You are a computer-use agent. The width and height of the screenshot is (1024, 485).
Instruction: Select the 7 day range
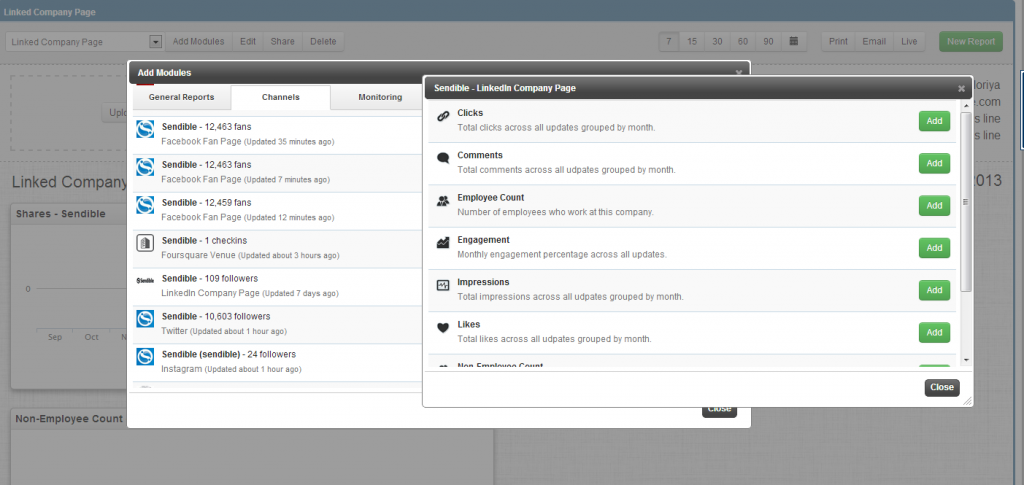click(669, 41)
